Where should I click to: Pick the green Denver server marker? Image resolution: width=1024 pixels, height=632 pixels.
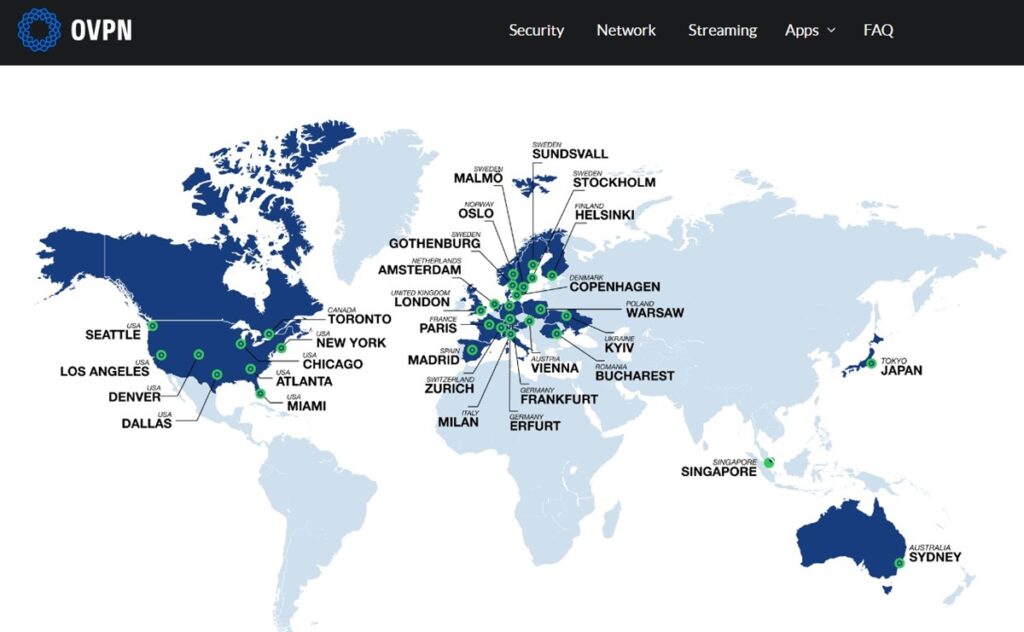coord(199,355)
